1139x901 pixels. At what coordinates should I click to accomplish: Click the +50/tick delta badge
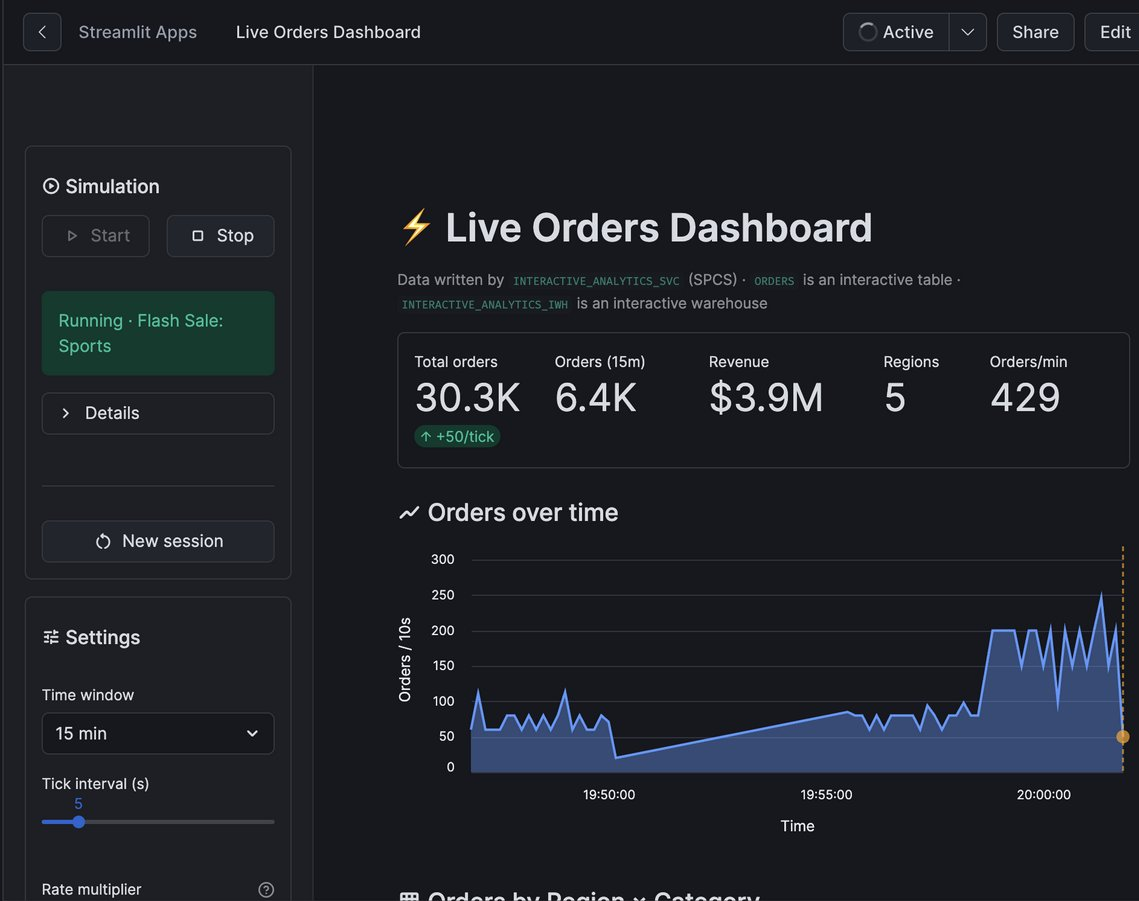click(x=457, y=436)
